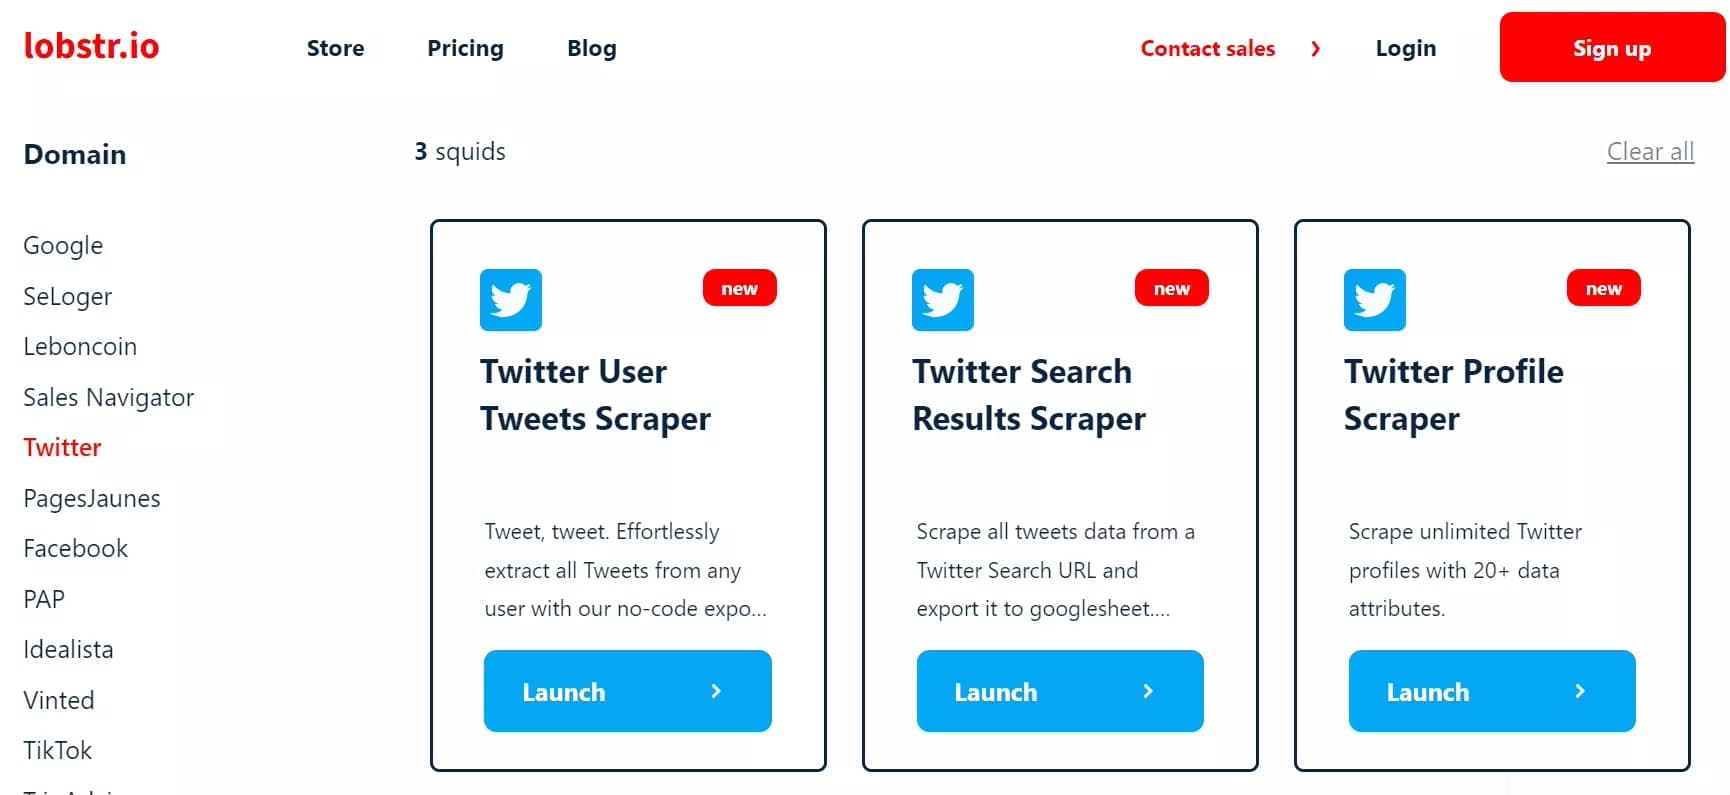Click the new badge on Twitter User Tweets Scraper
The height and width of the screenshot is (795, 1730).
click(739, 288)
